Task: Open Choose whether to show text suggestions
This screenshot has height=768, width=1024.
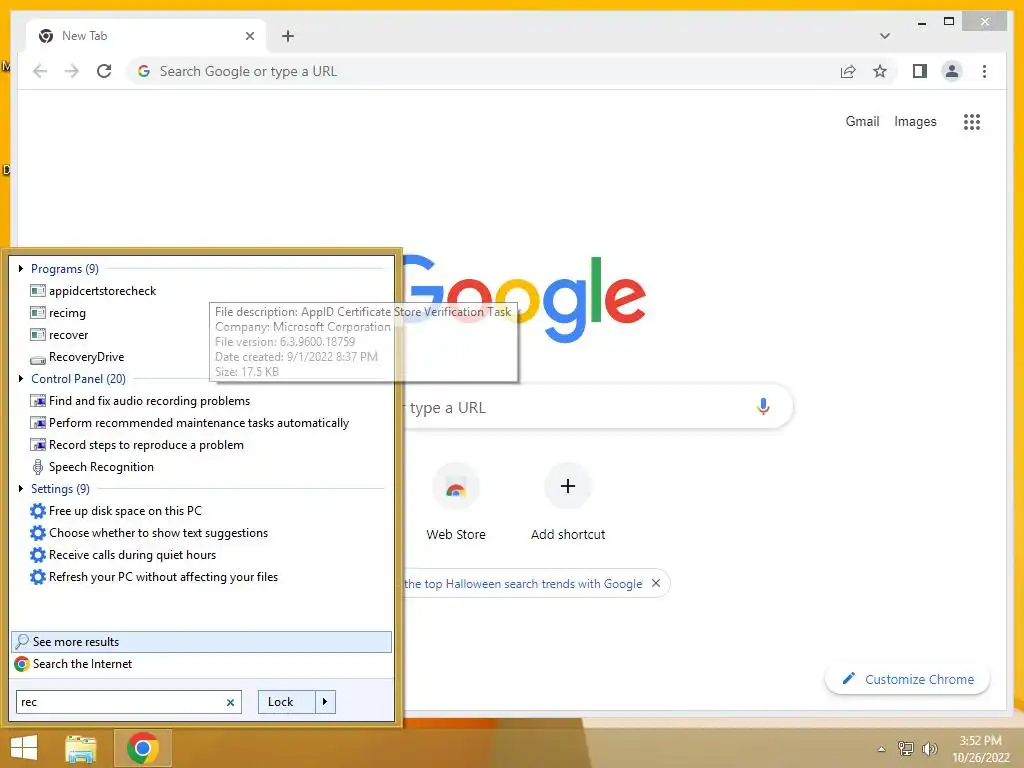Action: tap(150, 533)
